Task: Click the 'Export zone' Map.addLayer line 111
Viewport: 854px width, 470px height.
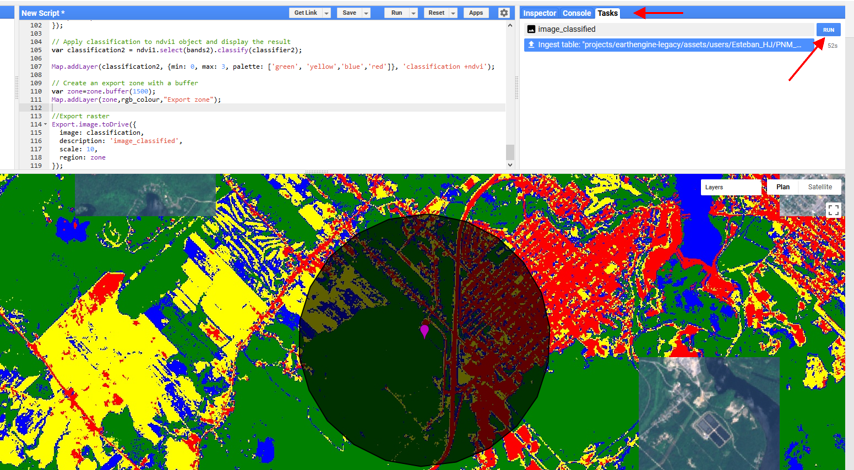Action: click(x=137, y=100)
